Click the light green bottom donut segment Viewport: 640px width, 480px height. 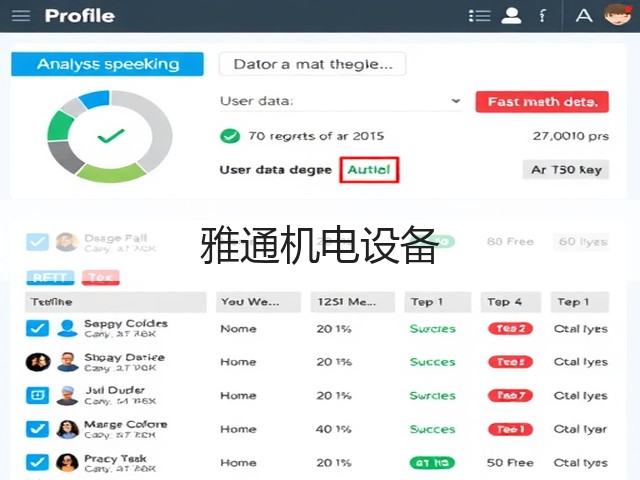pyautogui.click(x=111, y=173)
